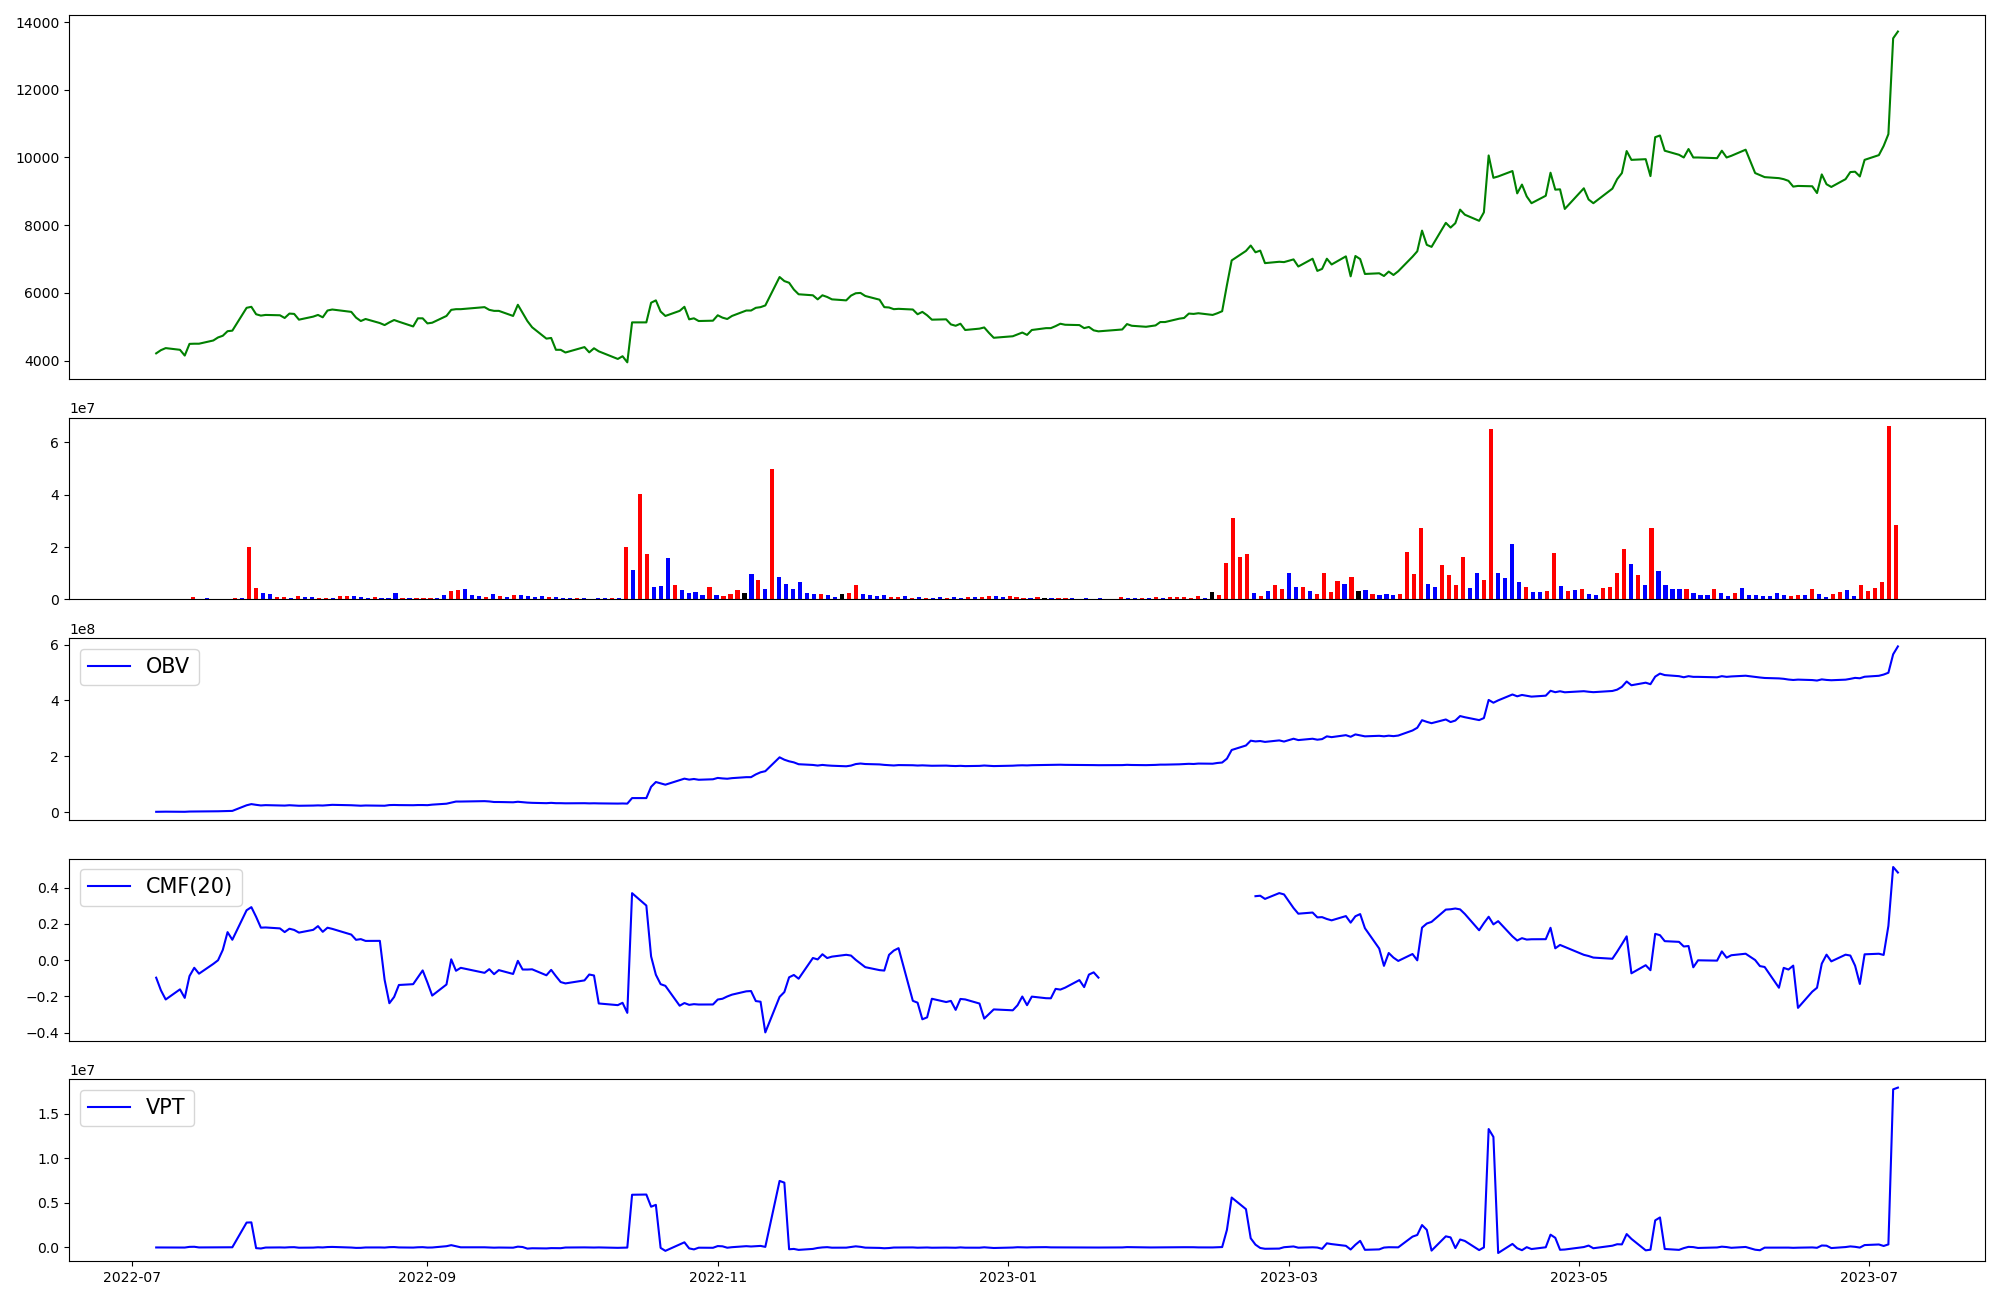Viewport: 2000px width, 1300px height.
Task: Click the VPT legend label
Action: coord(165,1107)
